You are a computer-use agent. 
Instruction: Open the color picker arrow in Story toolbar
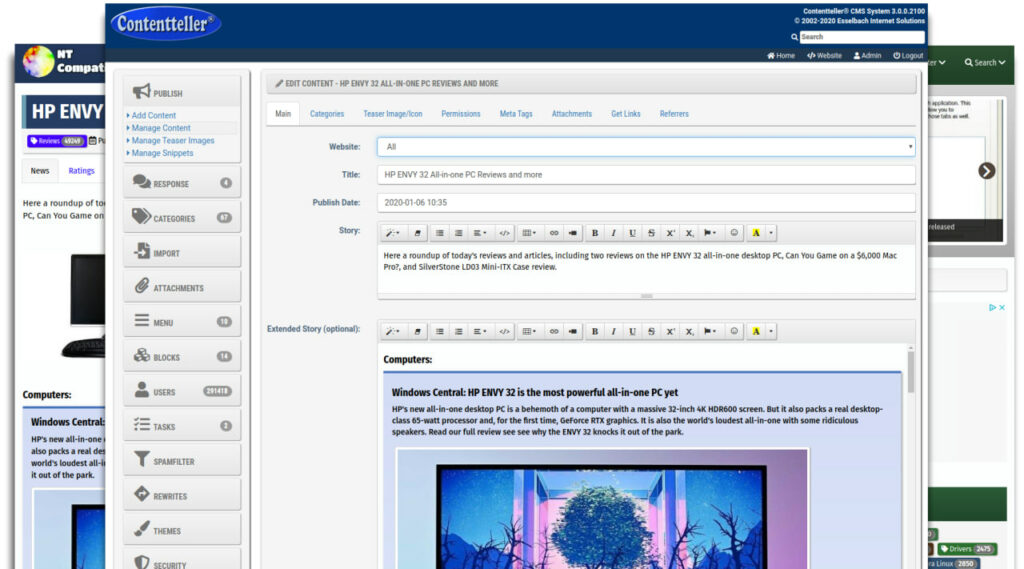(771, 233)
